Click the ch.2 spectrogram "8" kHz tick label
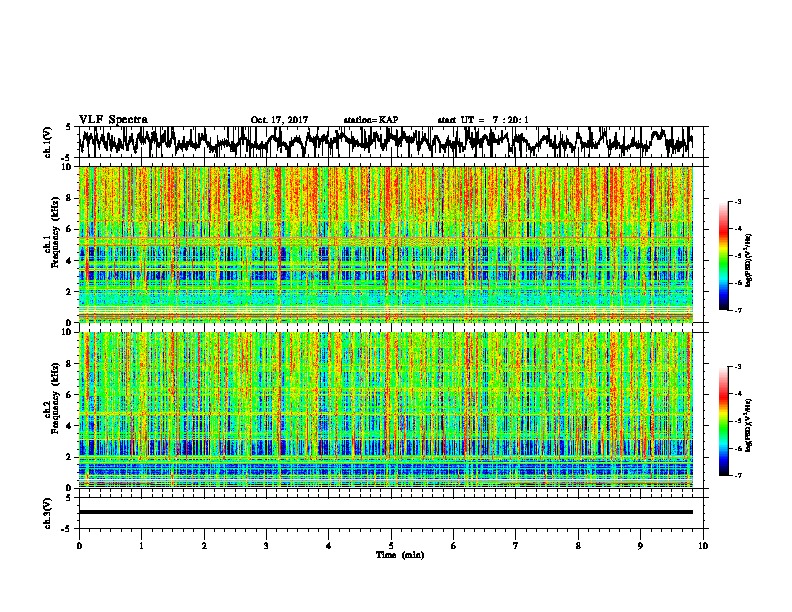The image size is (792, 612). pos(69,363)
